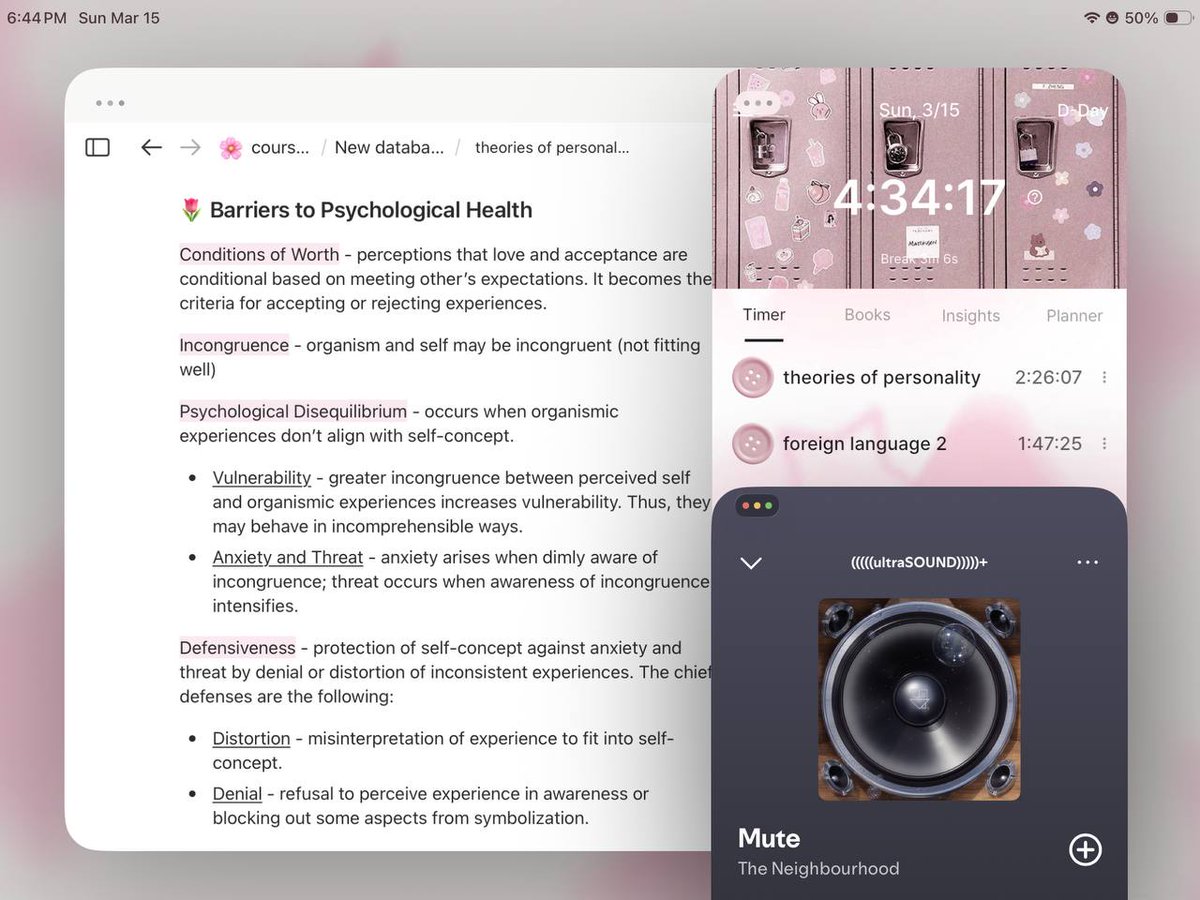Open options for theories of personality subject
Image resolution: width=1200 pixels, height=900 pixels.
pos(1104,378)
